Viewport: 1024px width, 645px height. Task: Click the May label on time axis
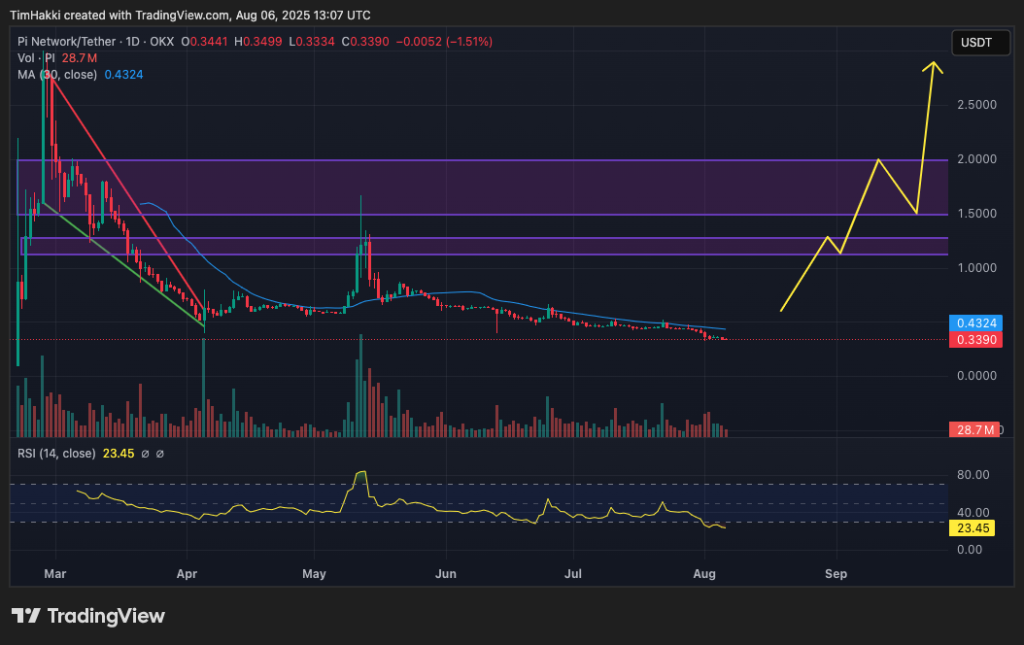point(315,574)
